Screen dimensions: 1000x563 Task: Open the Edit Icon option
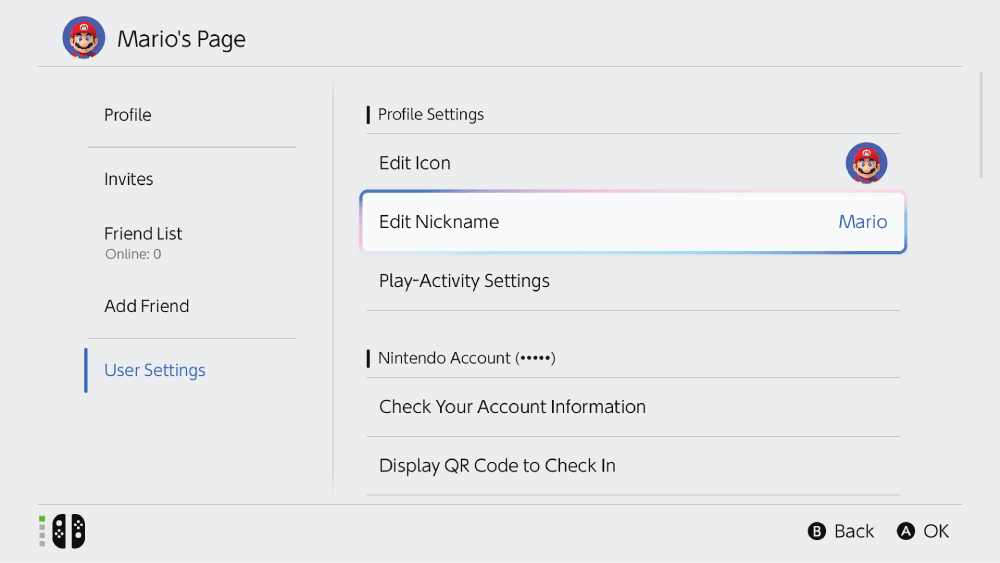coord(415,163)
